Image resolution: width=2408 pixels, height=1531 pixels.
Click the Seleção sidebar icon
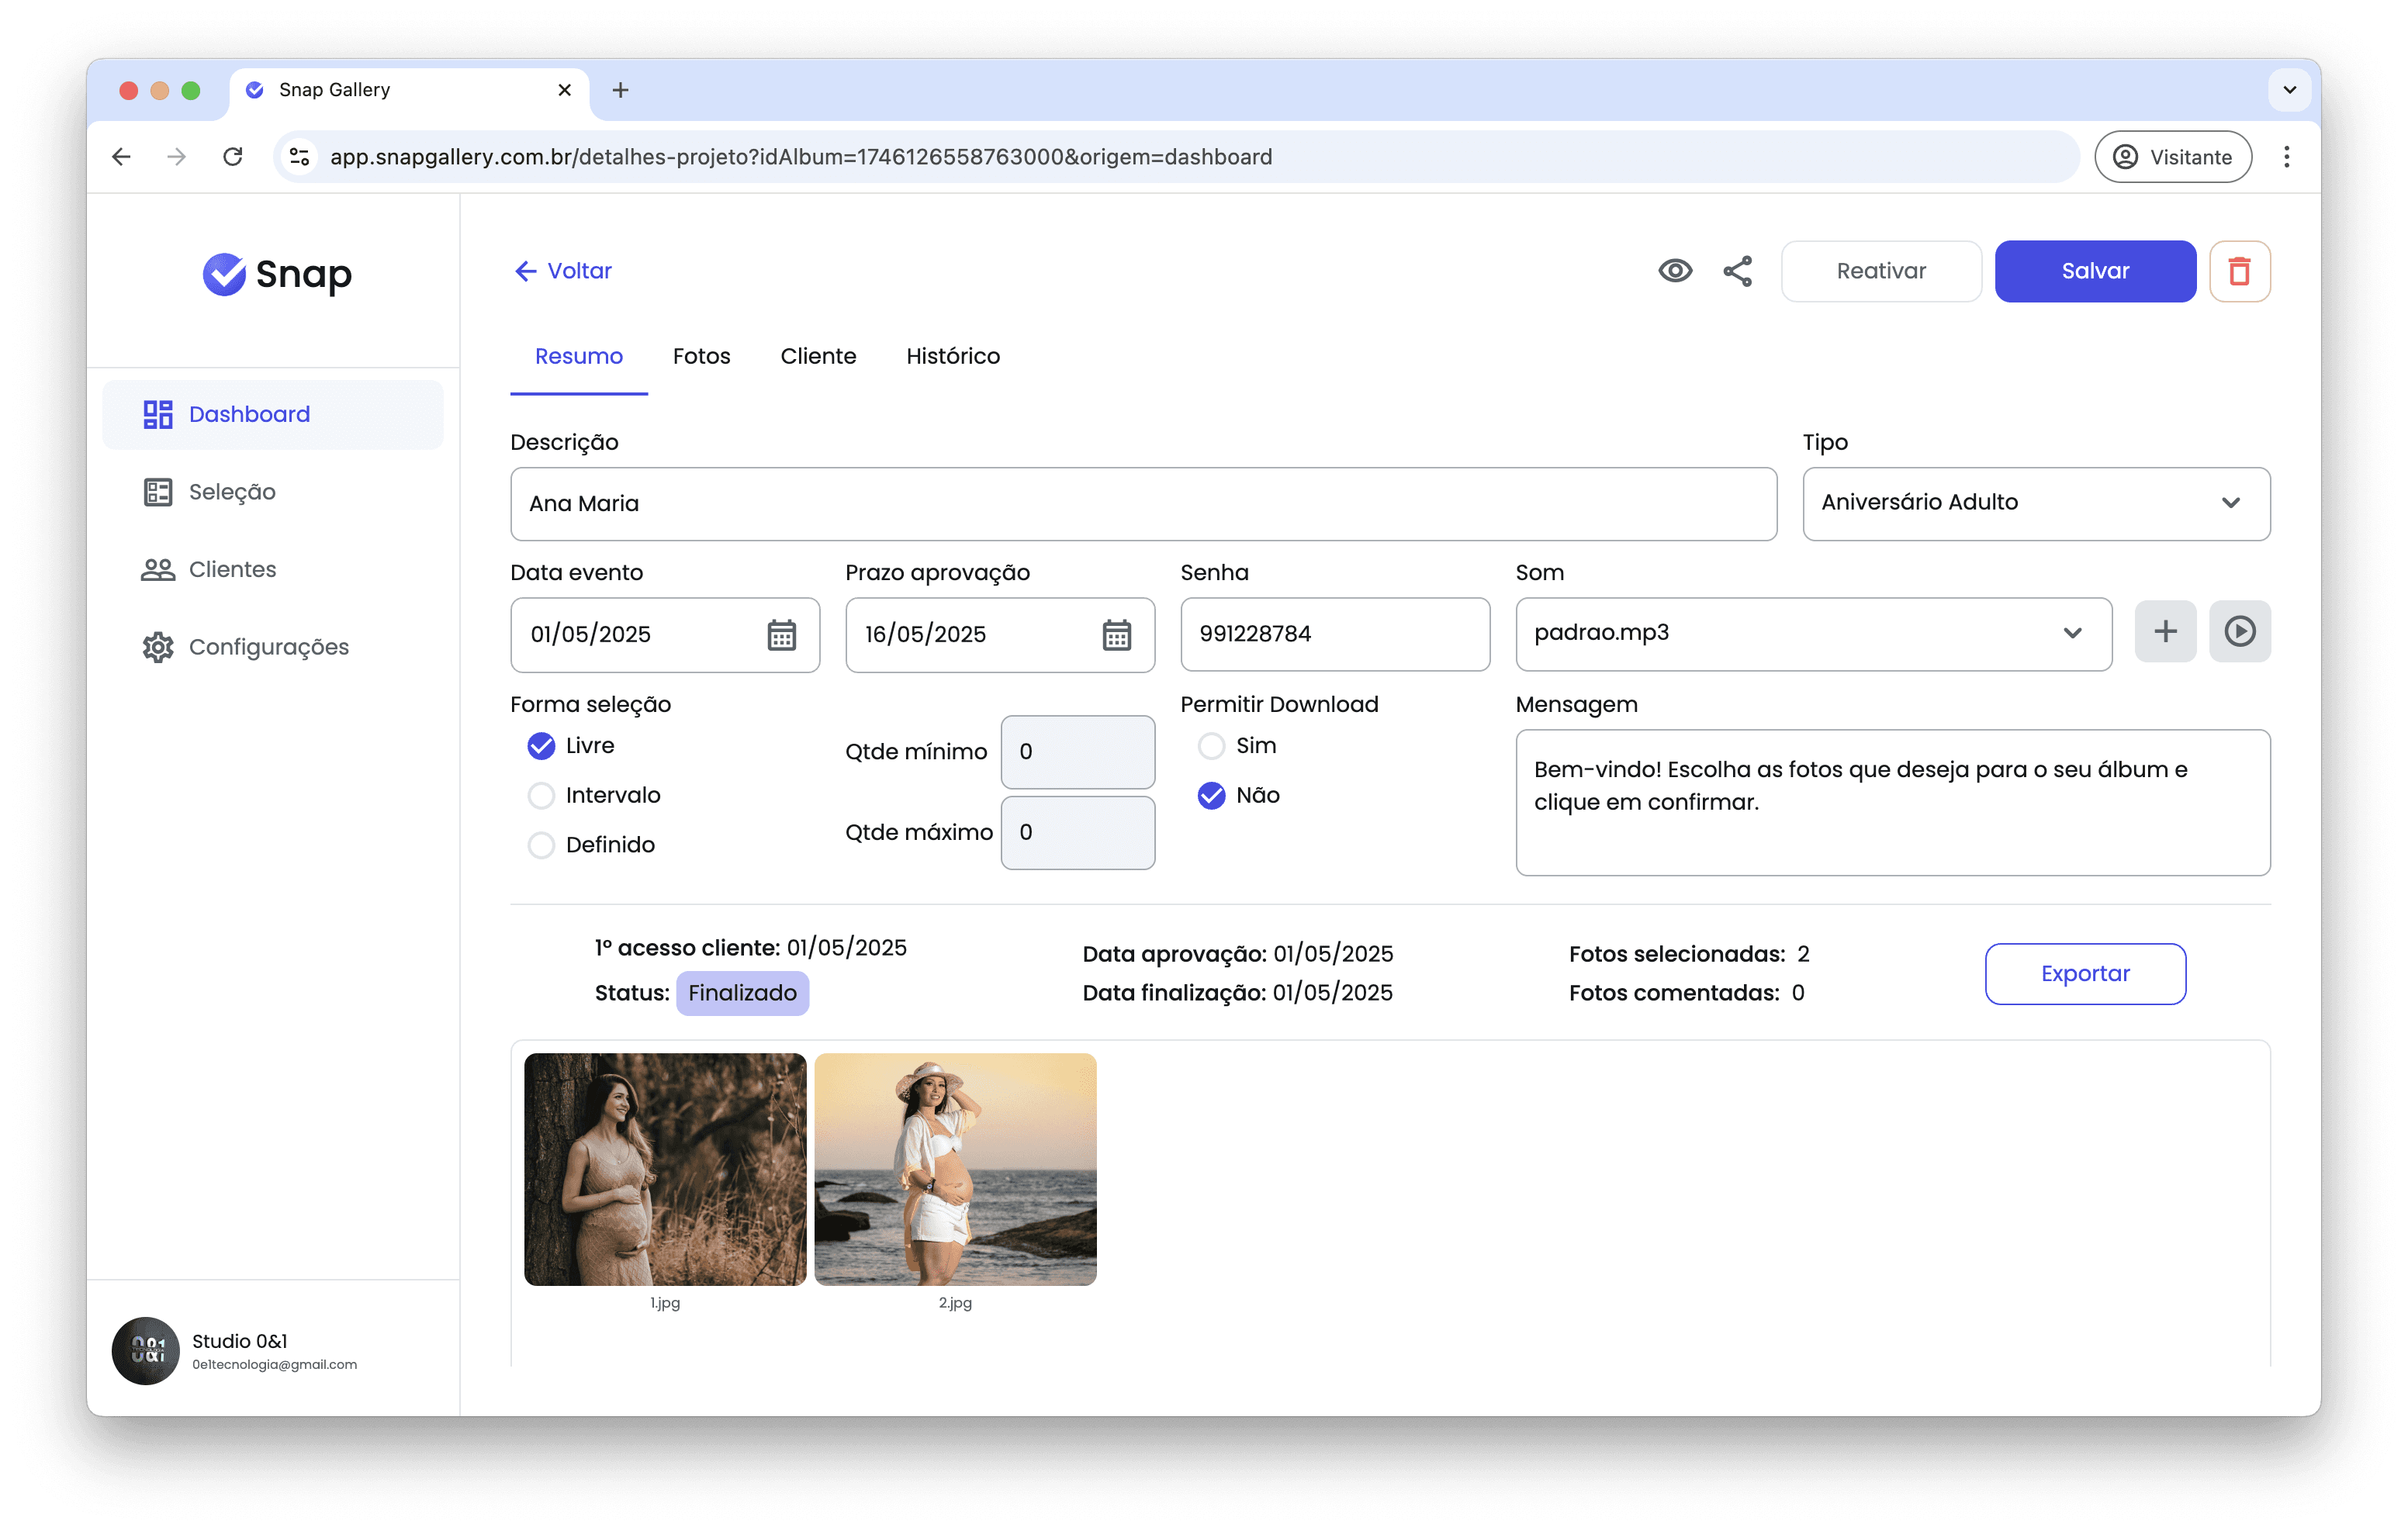pyautogui.click(x=158, y=492)
